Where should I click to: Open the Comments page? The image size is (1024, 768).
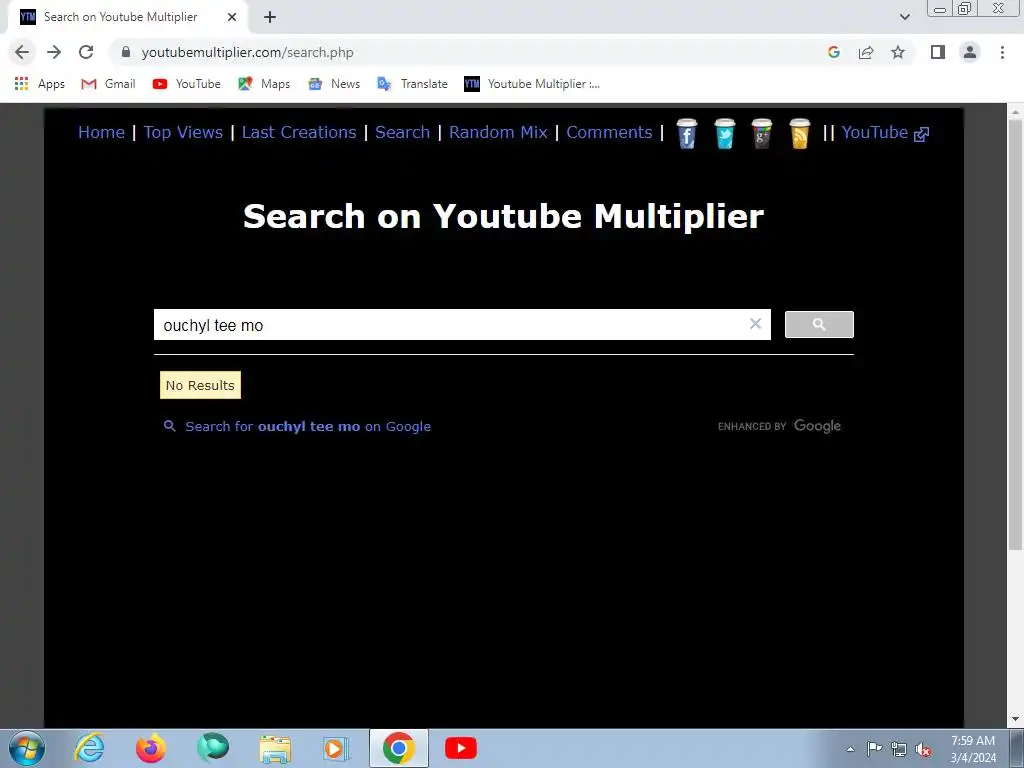click(609, 132)
